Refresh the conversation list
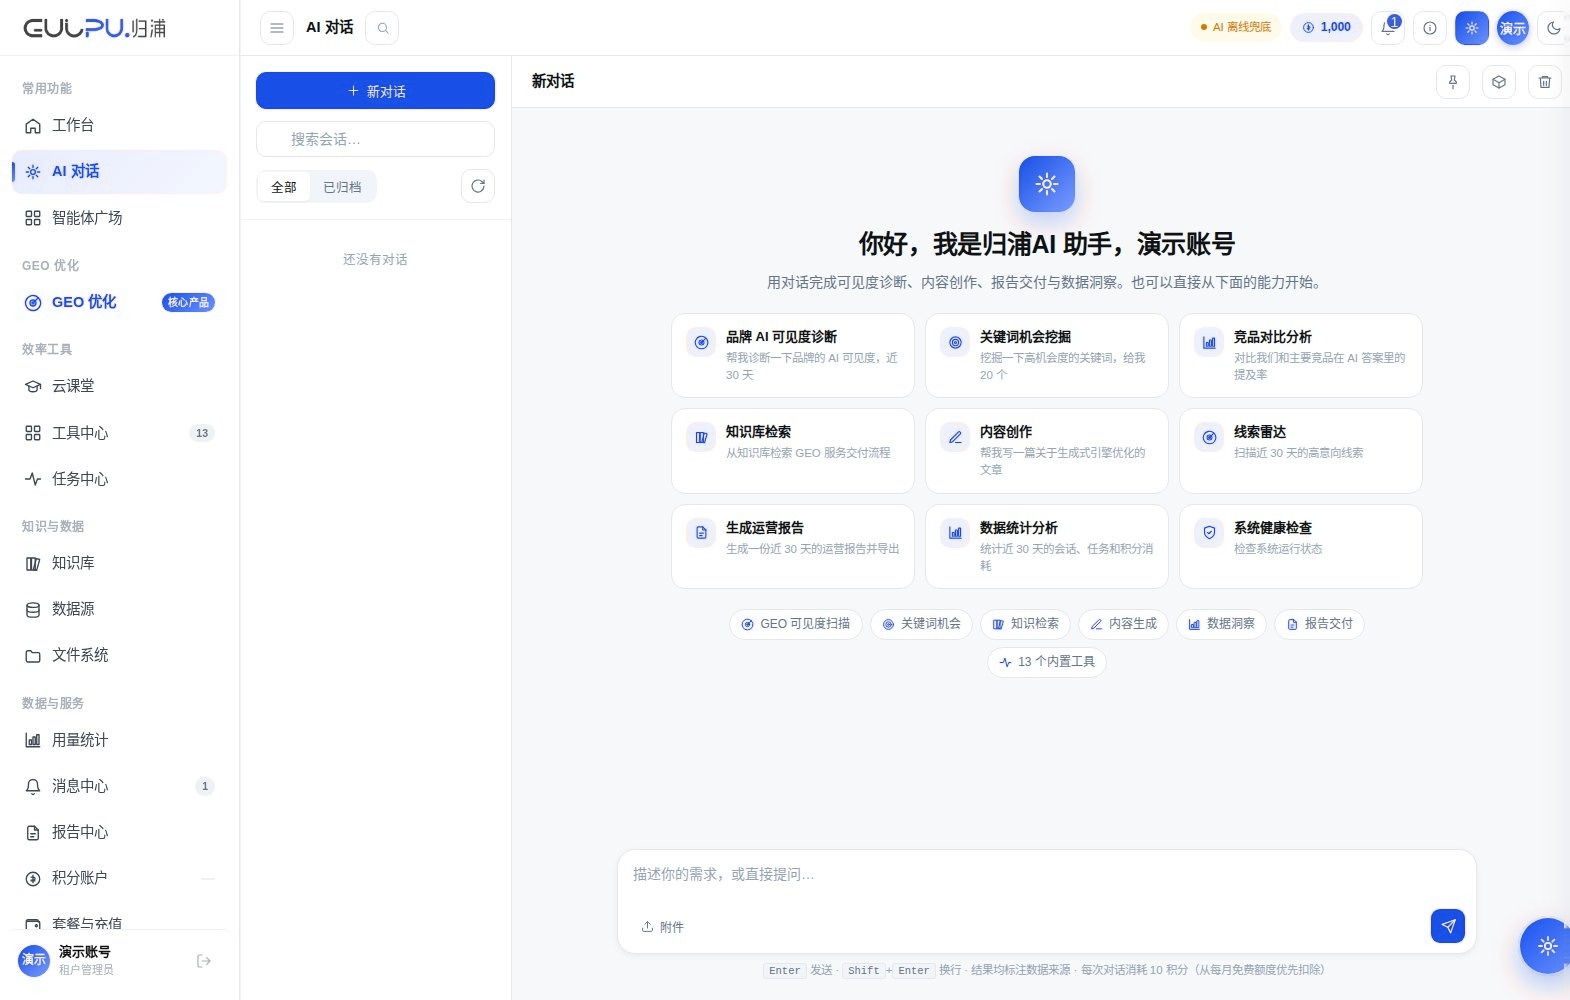Screen dimensions: 1570x1000 pyautogui.click(x=478, y=186)
